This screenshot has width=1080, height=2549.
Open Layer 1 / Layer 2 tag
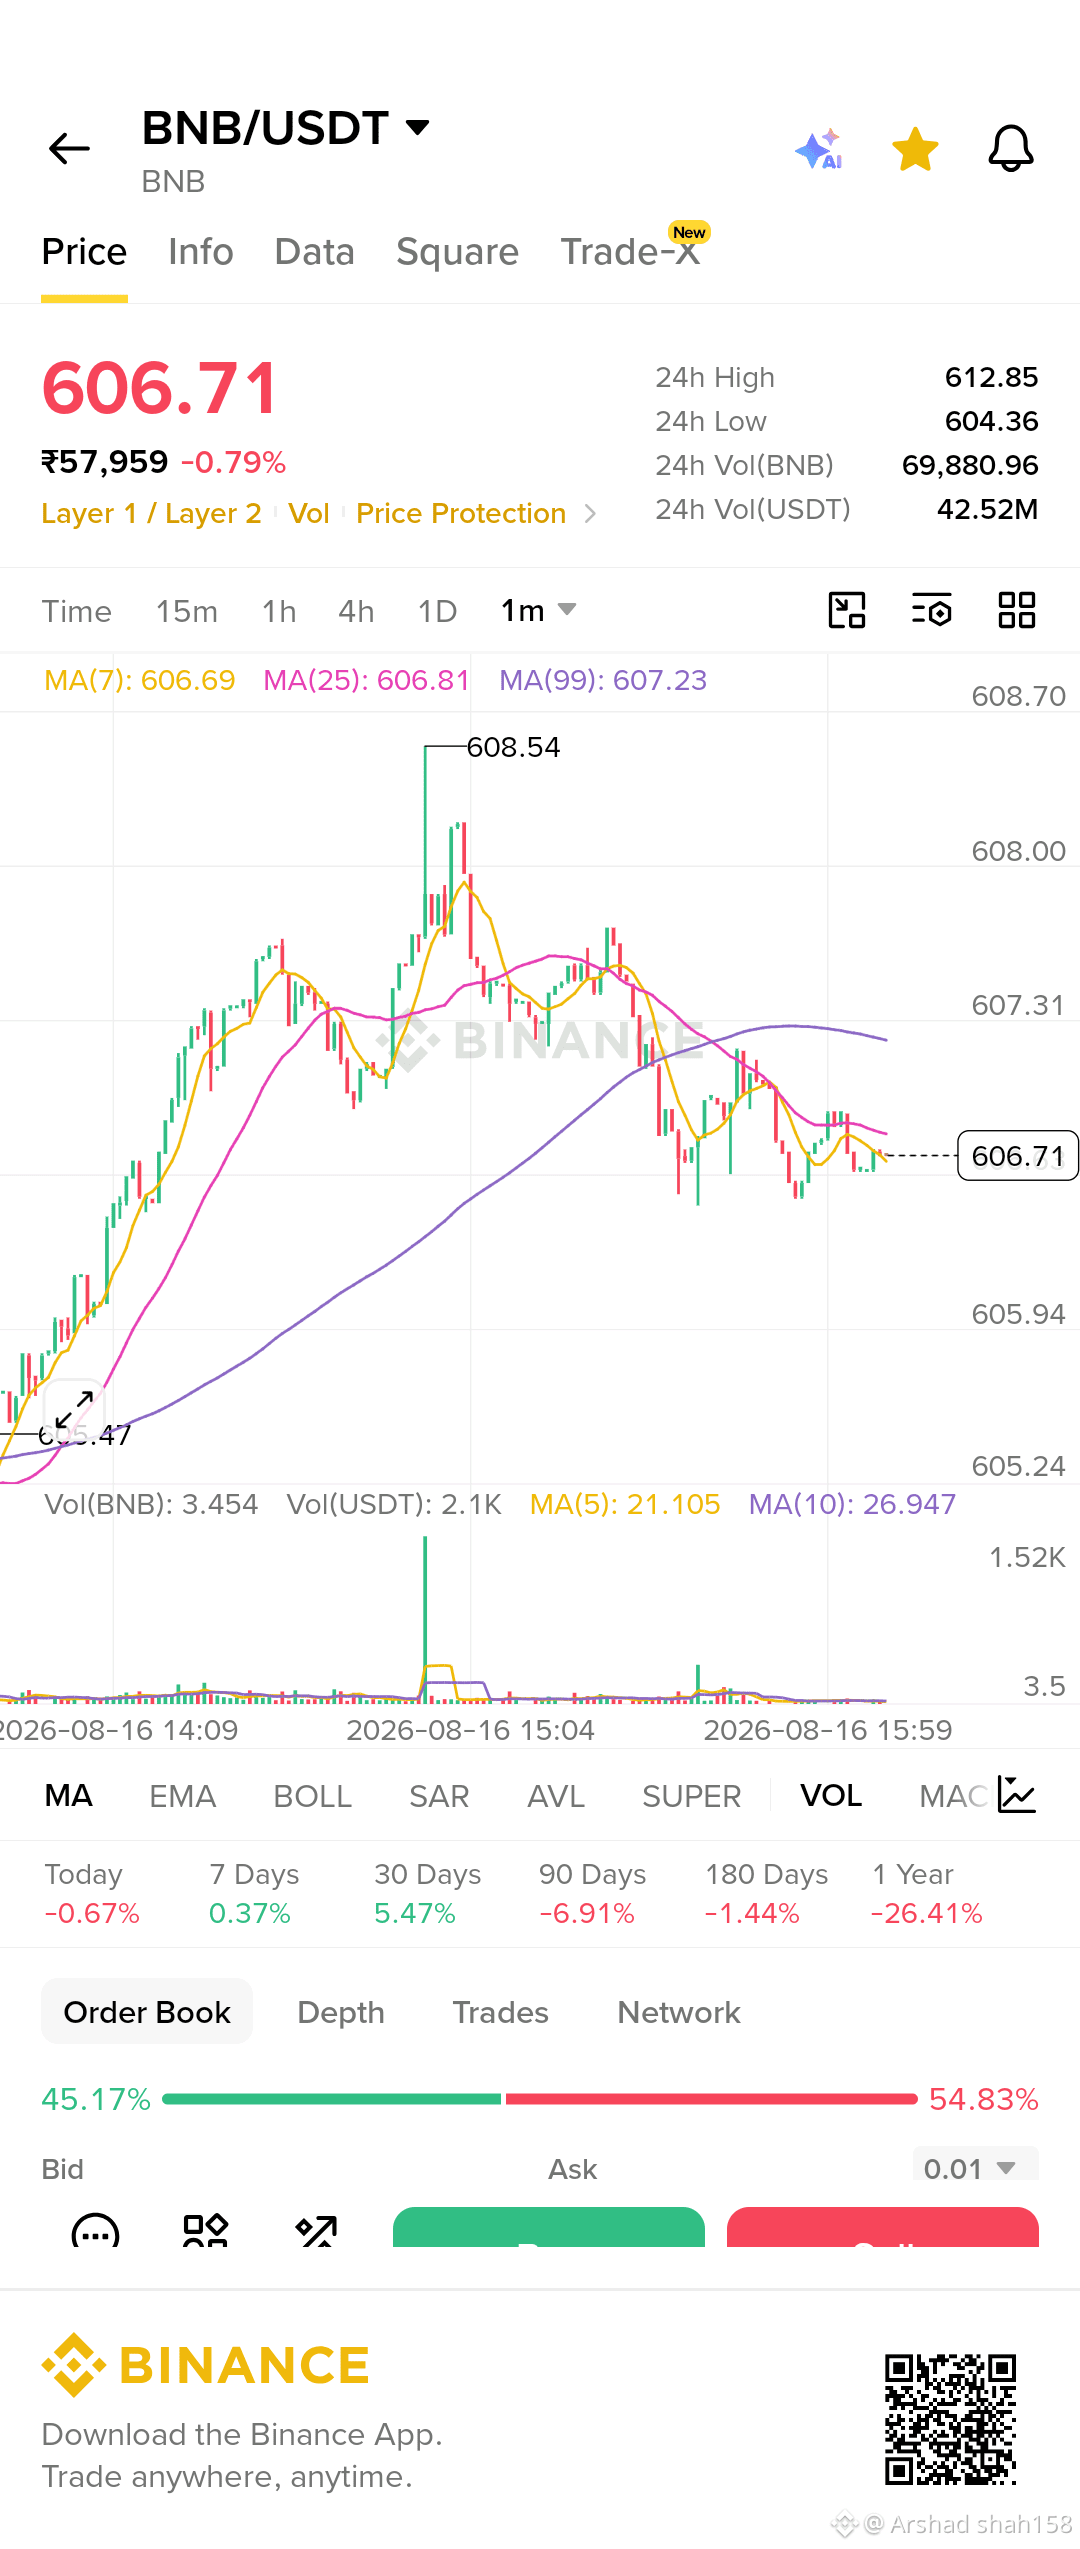coord(151,514)
